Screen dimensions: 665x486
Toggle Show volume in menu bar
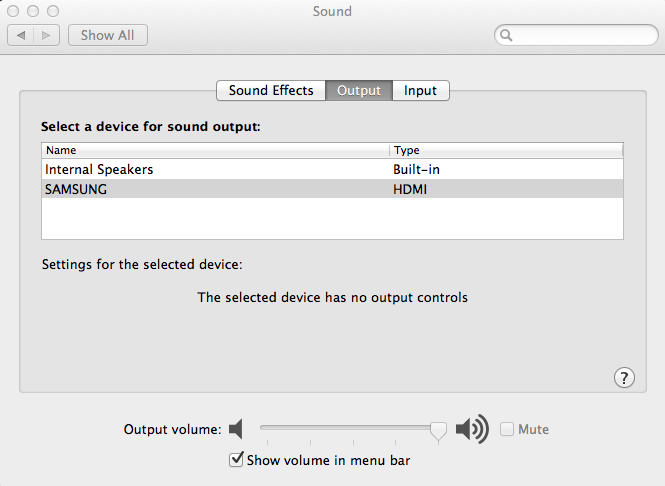[237, 460]
